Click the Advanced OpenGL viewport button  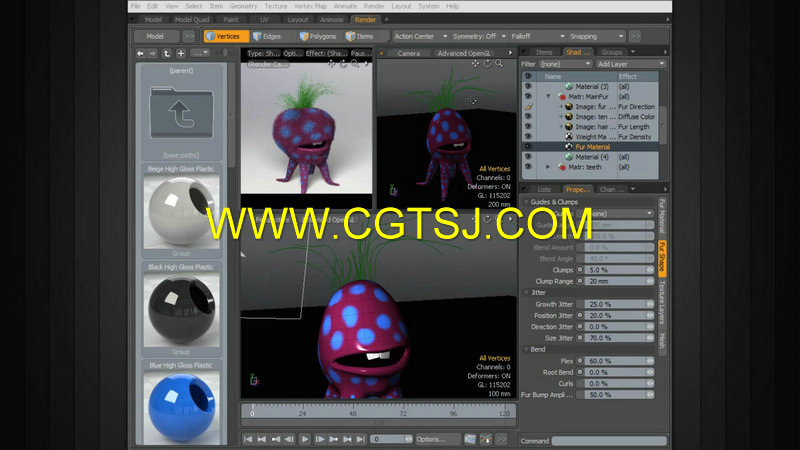click(464, 53)
